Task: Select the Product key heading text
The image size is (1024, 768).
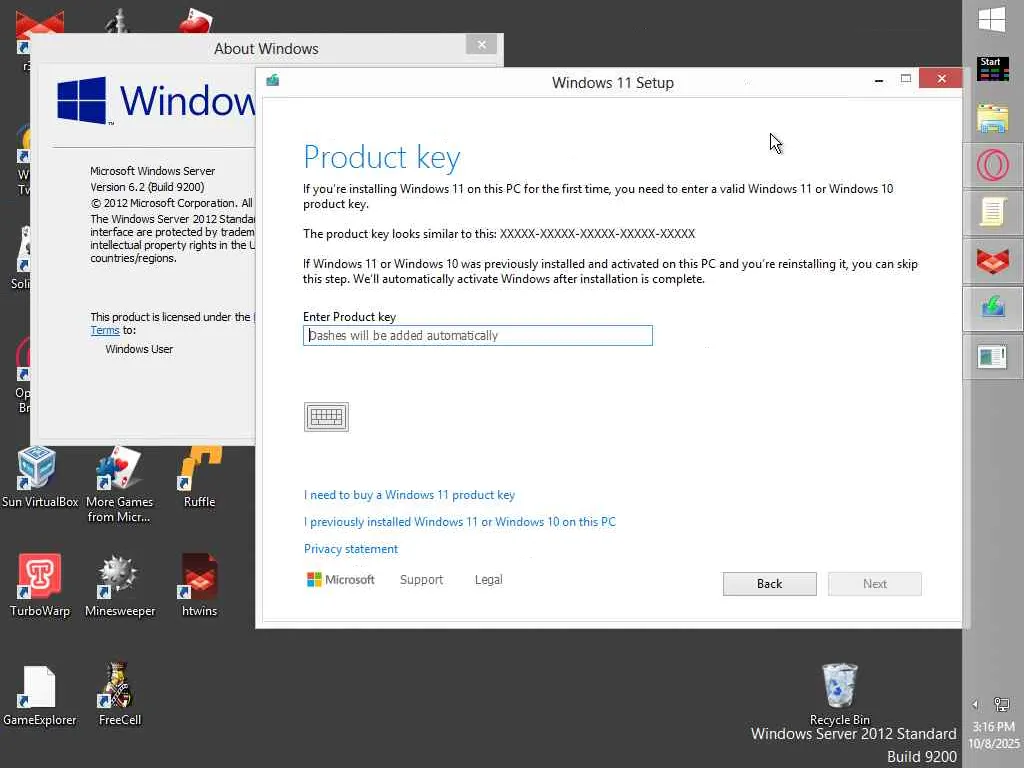Action: [381, 158]
